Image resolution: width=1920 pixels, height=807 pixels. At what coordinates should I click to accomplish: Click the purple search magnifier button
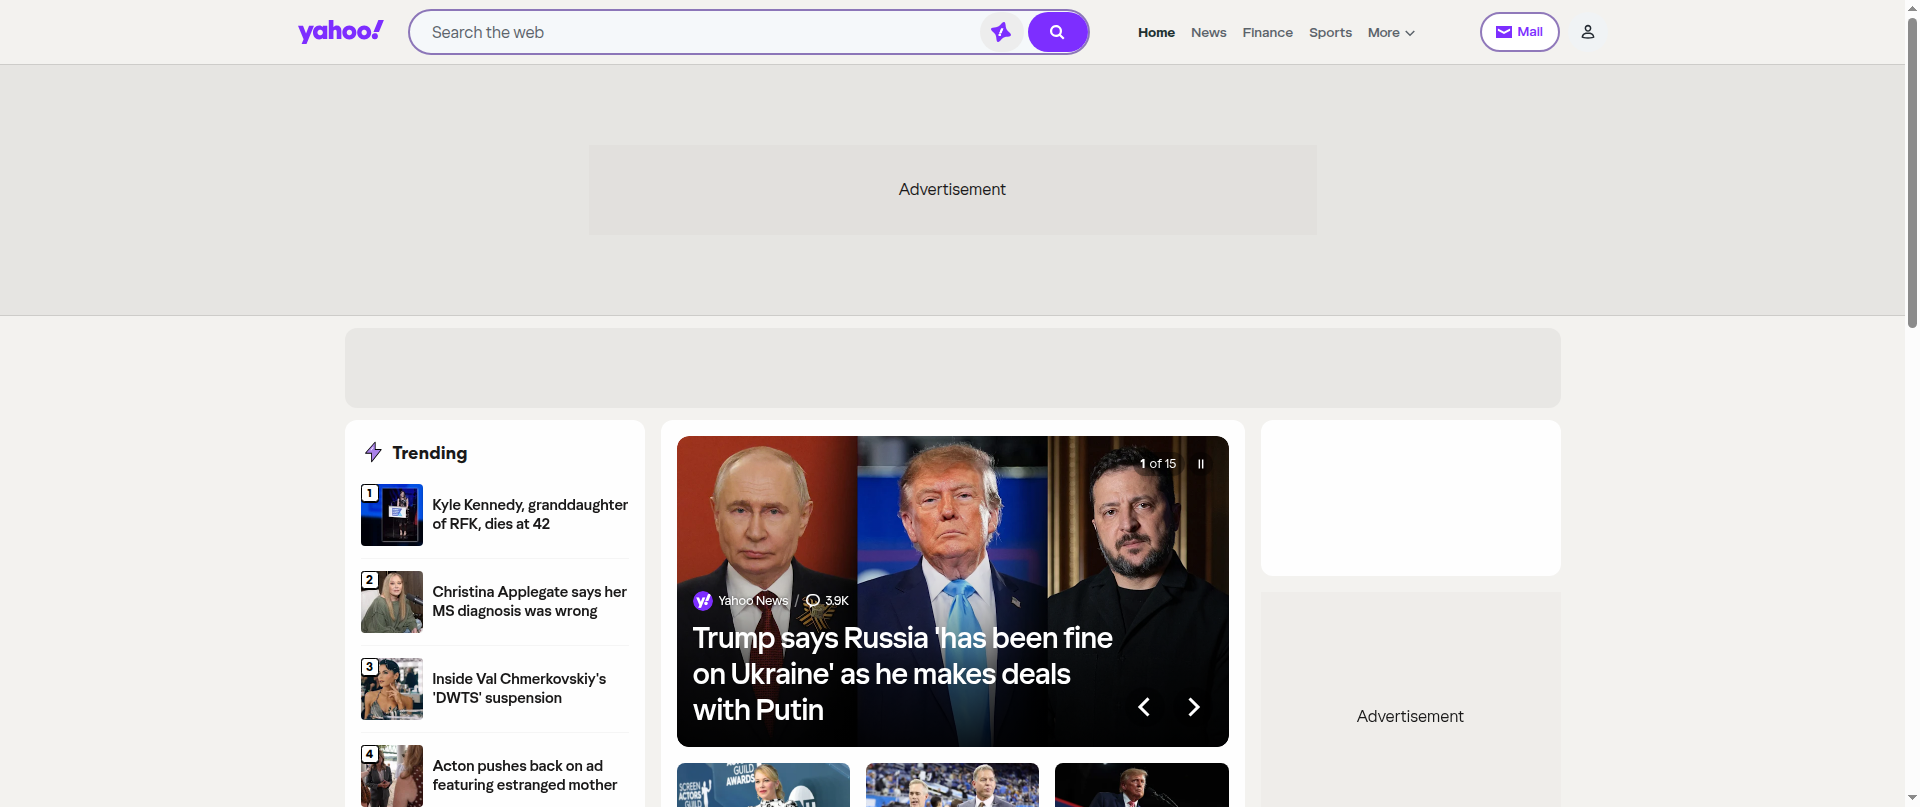1057,32
